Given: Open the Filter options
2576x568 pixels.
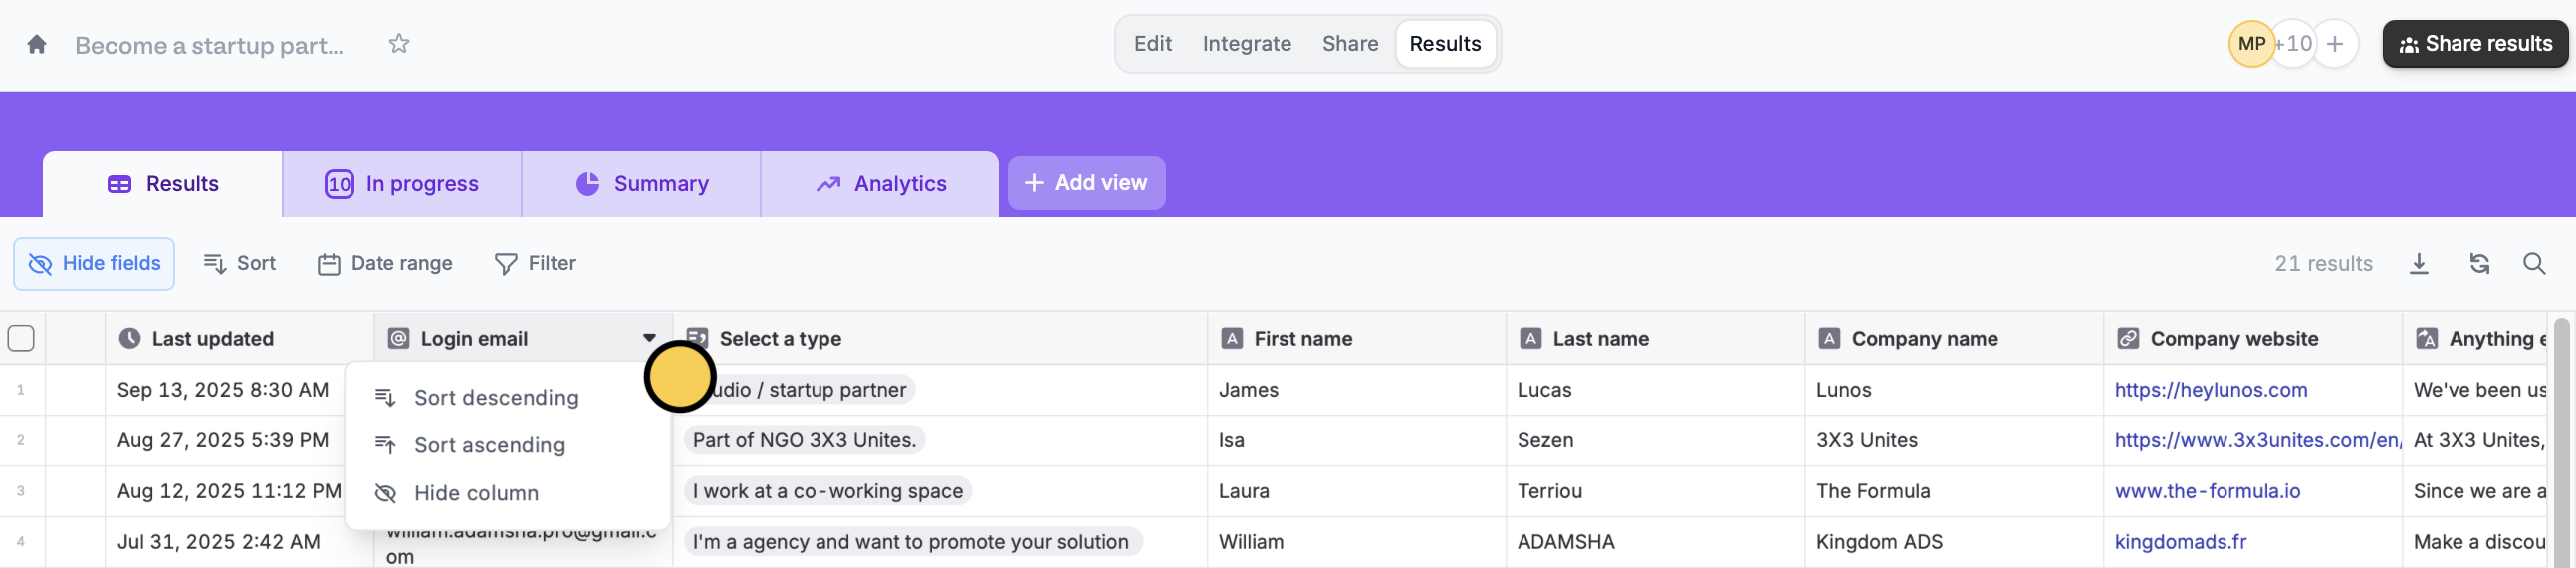Looking at the screenshot, I should pyautogui.click(x=535, y=264).
